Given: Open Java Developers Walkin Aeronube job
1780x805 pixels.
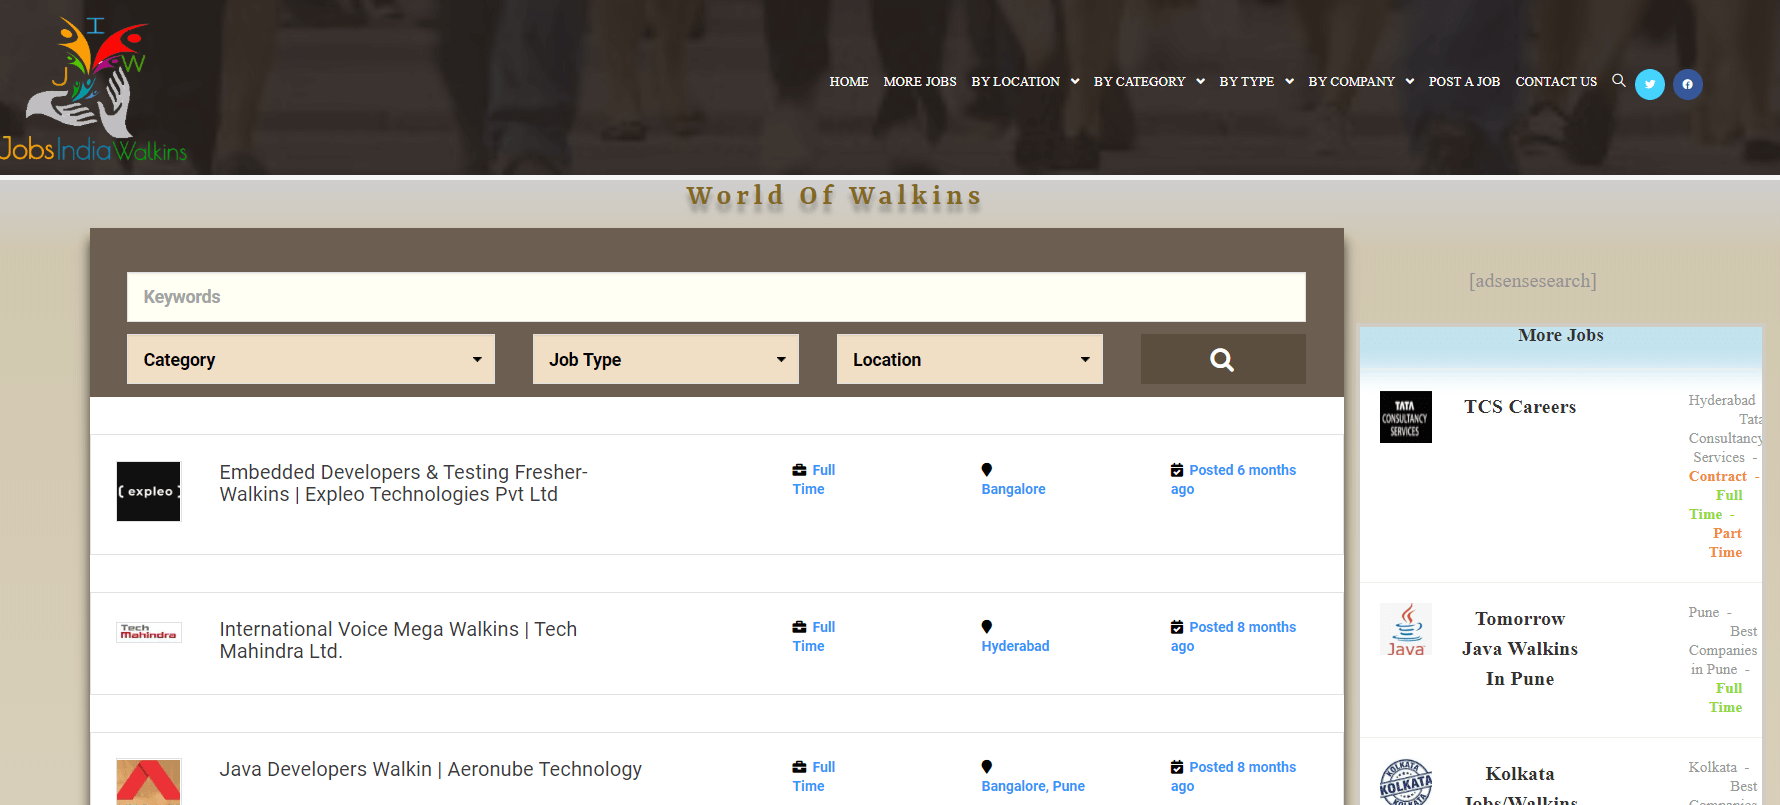Looking at the screenshot, I should click(x=431, y=769).
